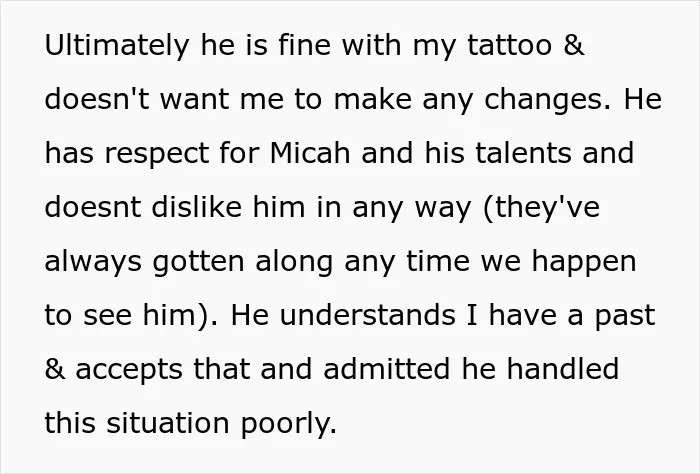Click the word "talents"
The height and width of the screenshot is (474, 700).
point(523,153)
